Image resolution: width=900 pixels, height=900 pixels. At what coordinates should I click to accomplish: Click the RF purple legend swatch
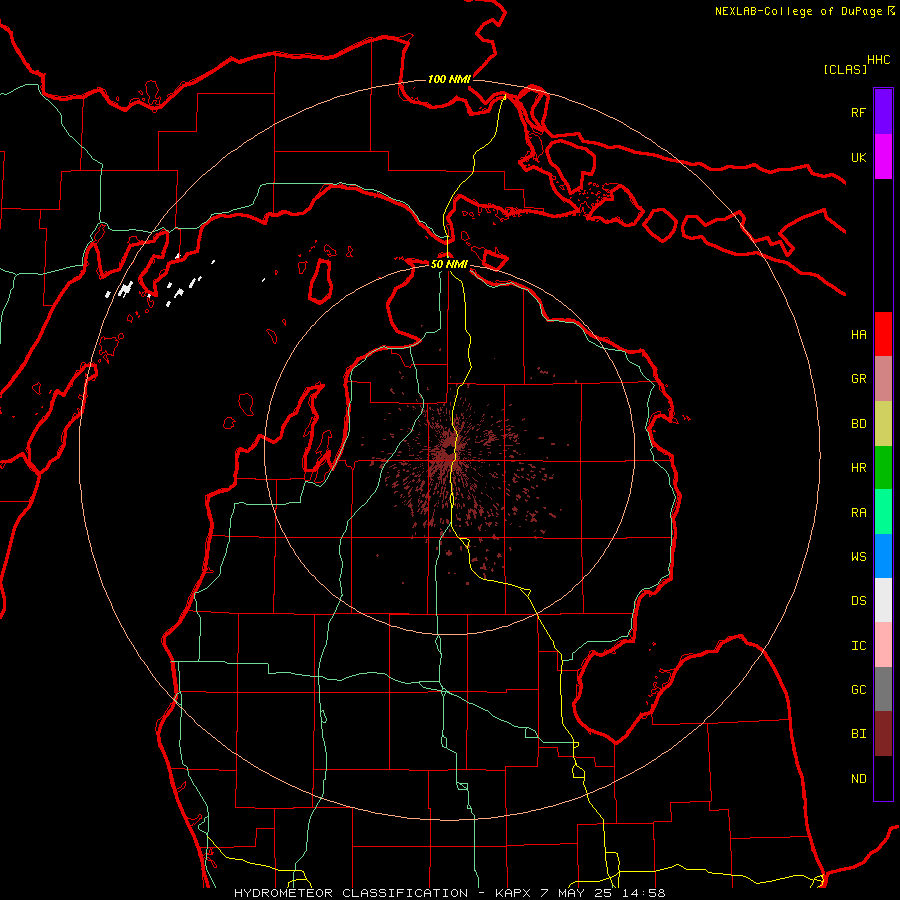883,112
